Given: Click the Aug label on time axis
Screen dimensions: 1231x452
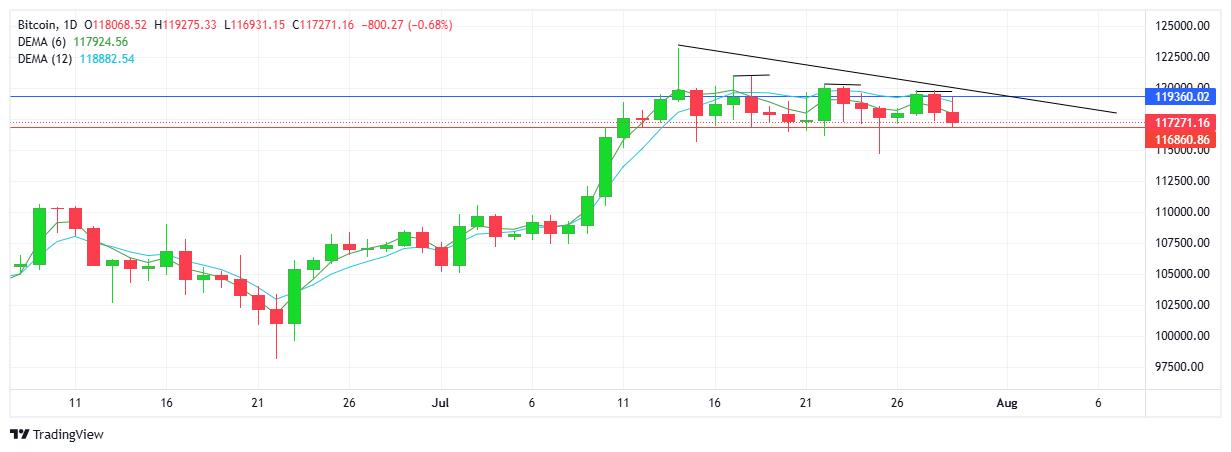Looking at the screenshot, I should (x=1007, y=403).
